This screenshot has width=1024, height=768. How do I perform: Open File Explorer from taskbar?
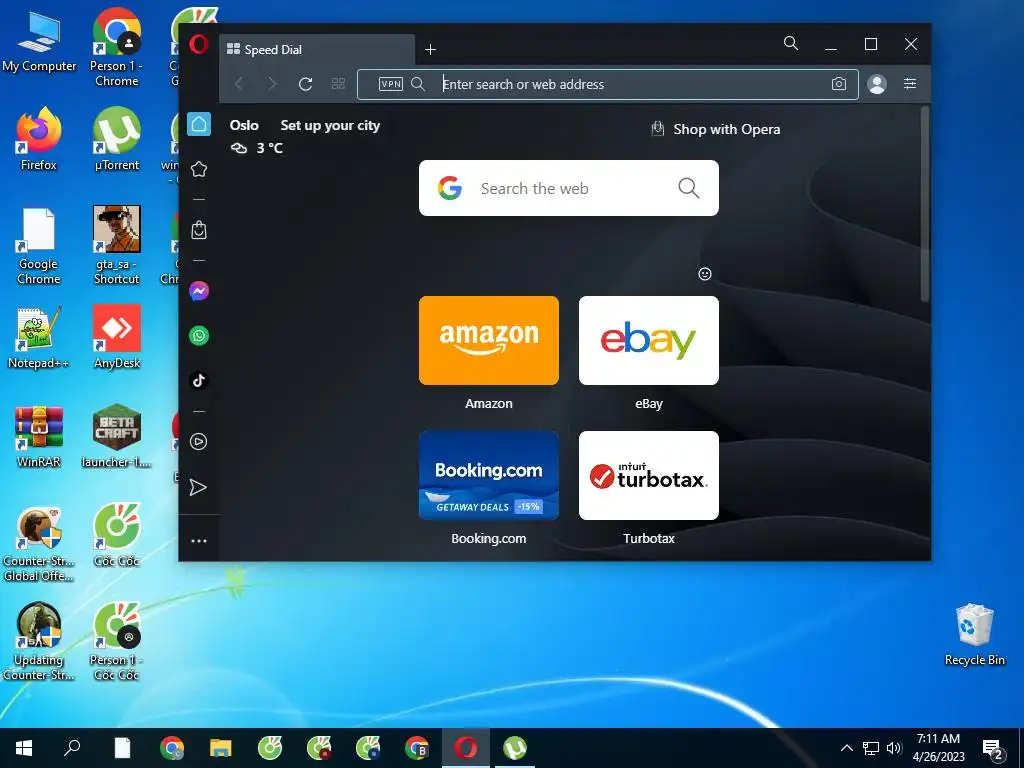click(x=221, y=748)
